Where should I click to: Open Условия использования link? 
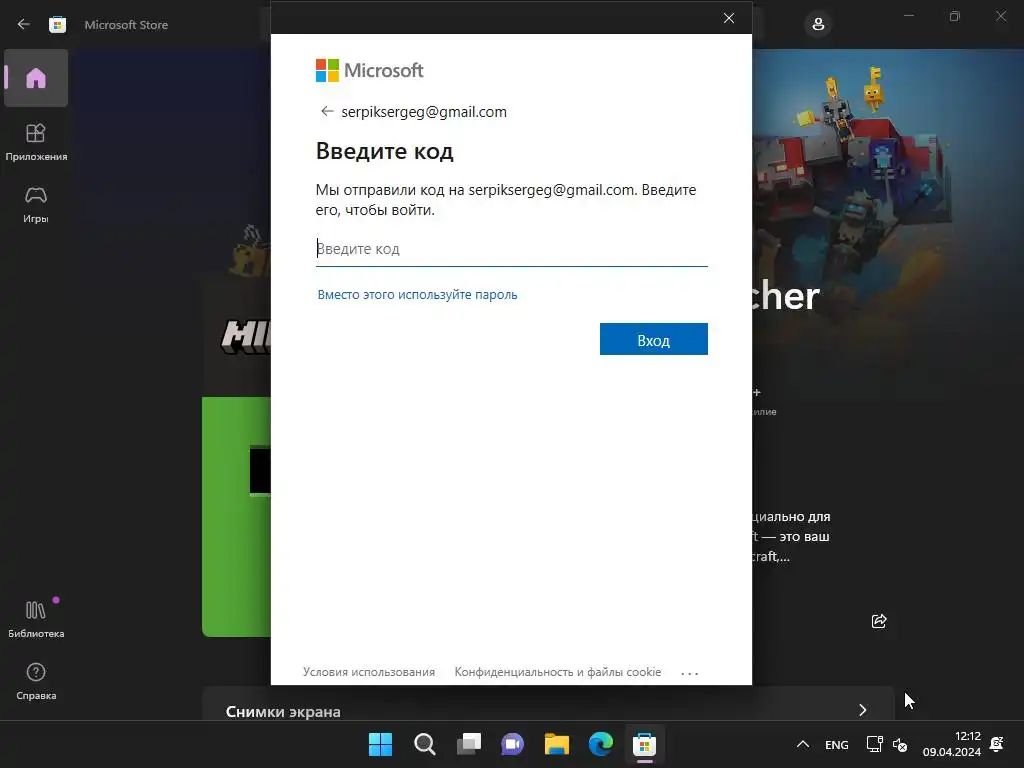click(369, 672)
